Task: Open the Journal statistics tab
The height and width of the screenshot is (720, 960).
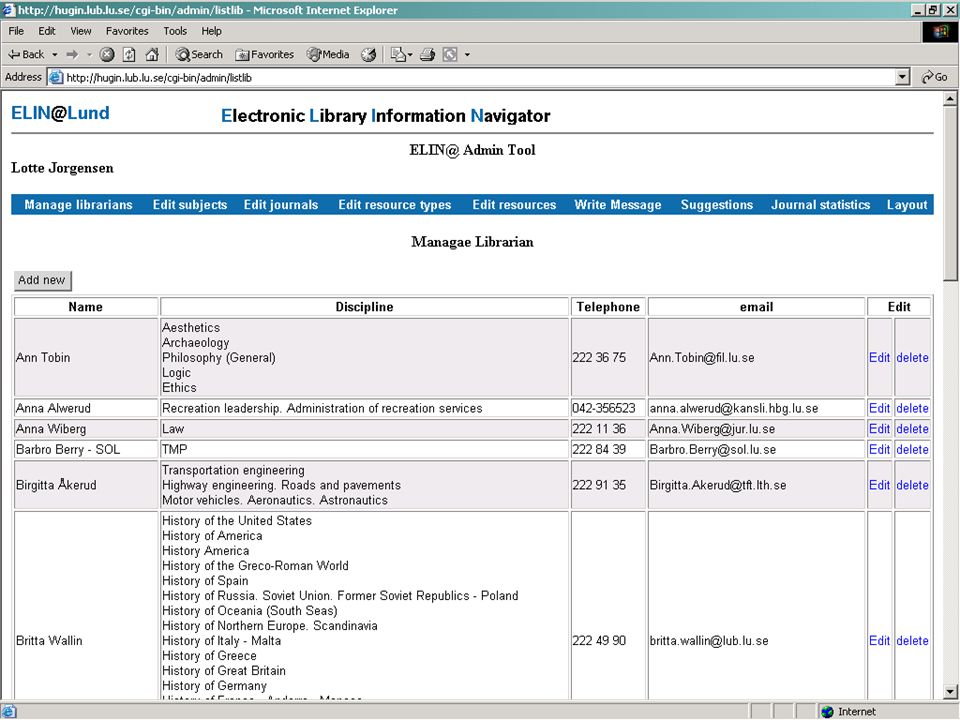Action: pyautogui.click(x=820, y=204)
